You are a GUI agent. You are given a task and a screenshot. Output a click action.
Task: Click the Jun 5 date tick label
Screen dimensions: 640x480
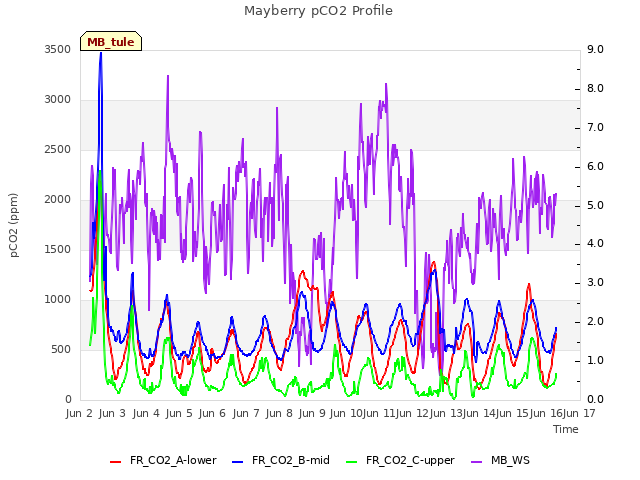pos(179,413)
